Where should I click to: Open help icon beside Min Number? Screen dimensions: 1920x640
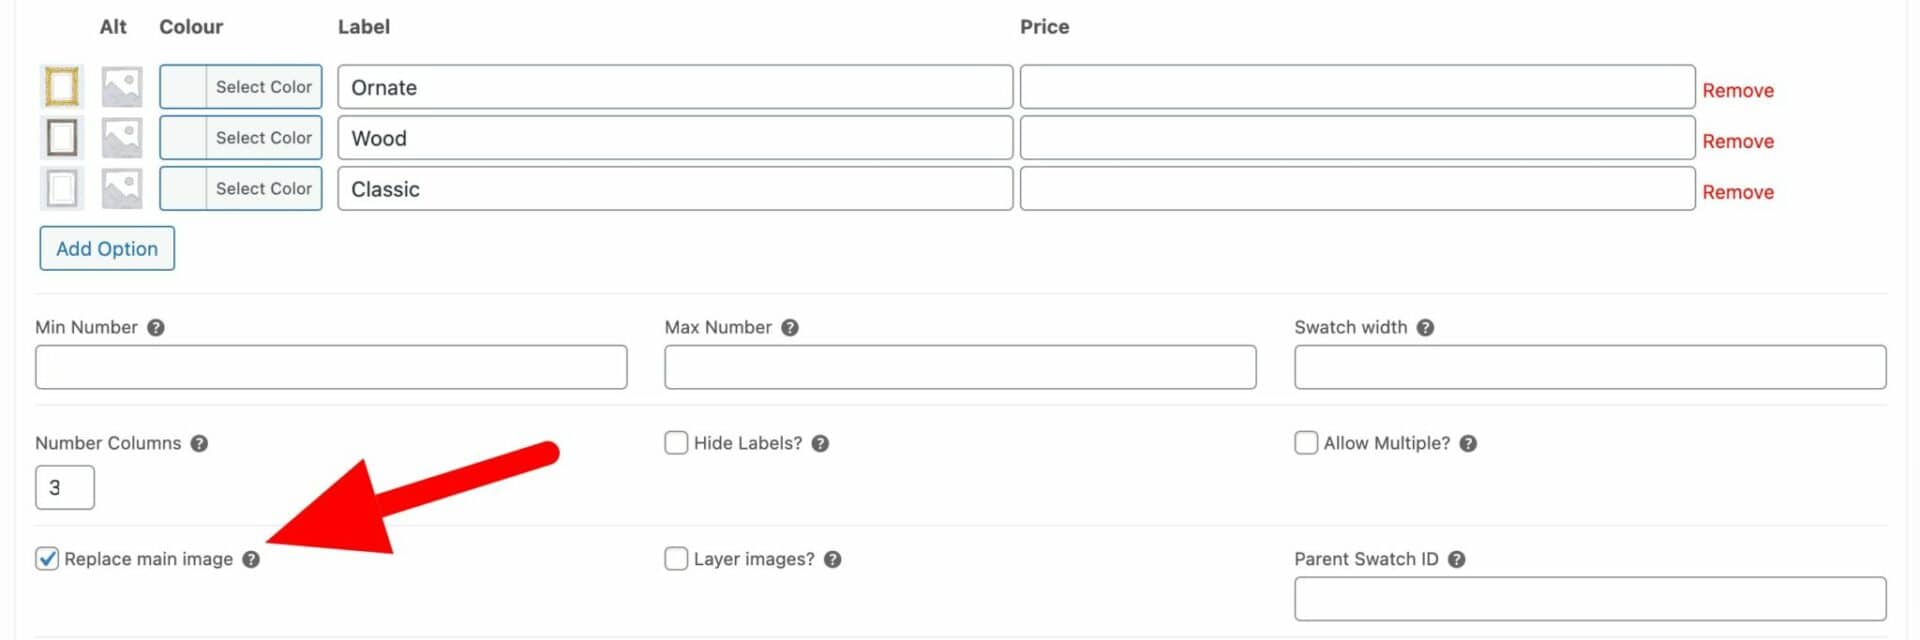coord(156,327)
